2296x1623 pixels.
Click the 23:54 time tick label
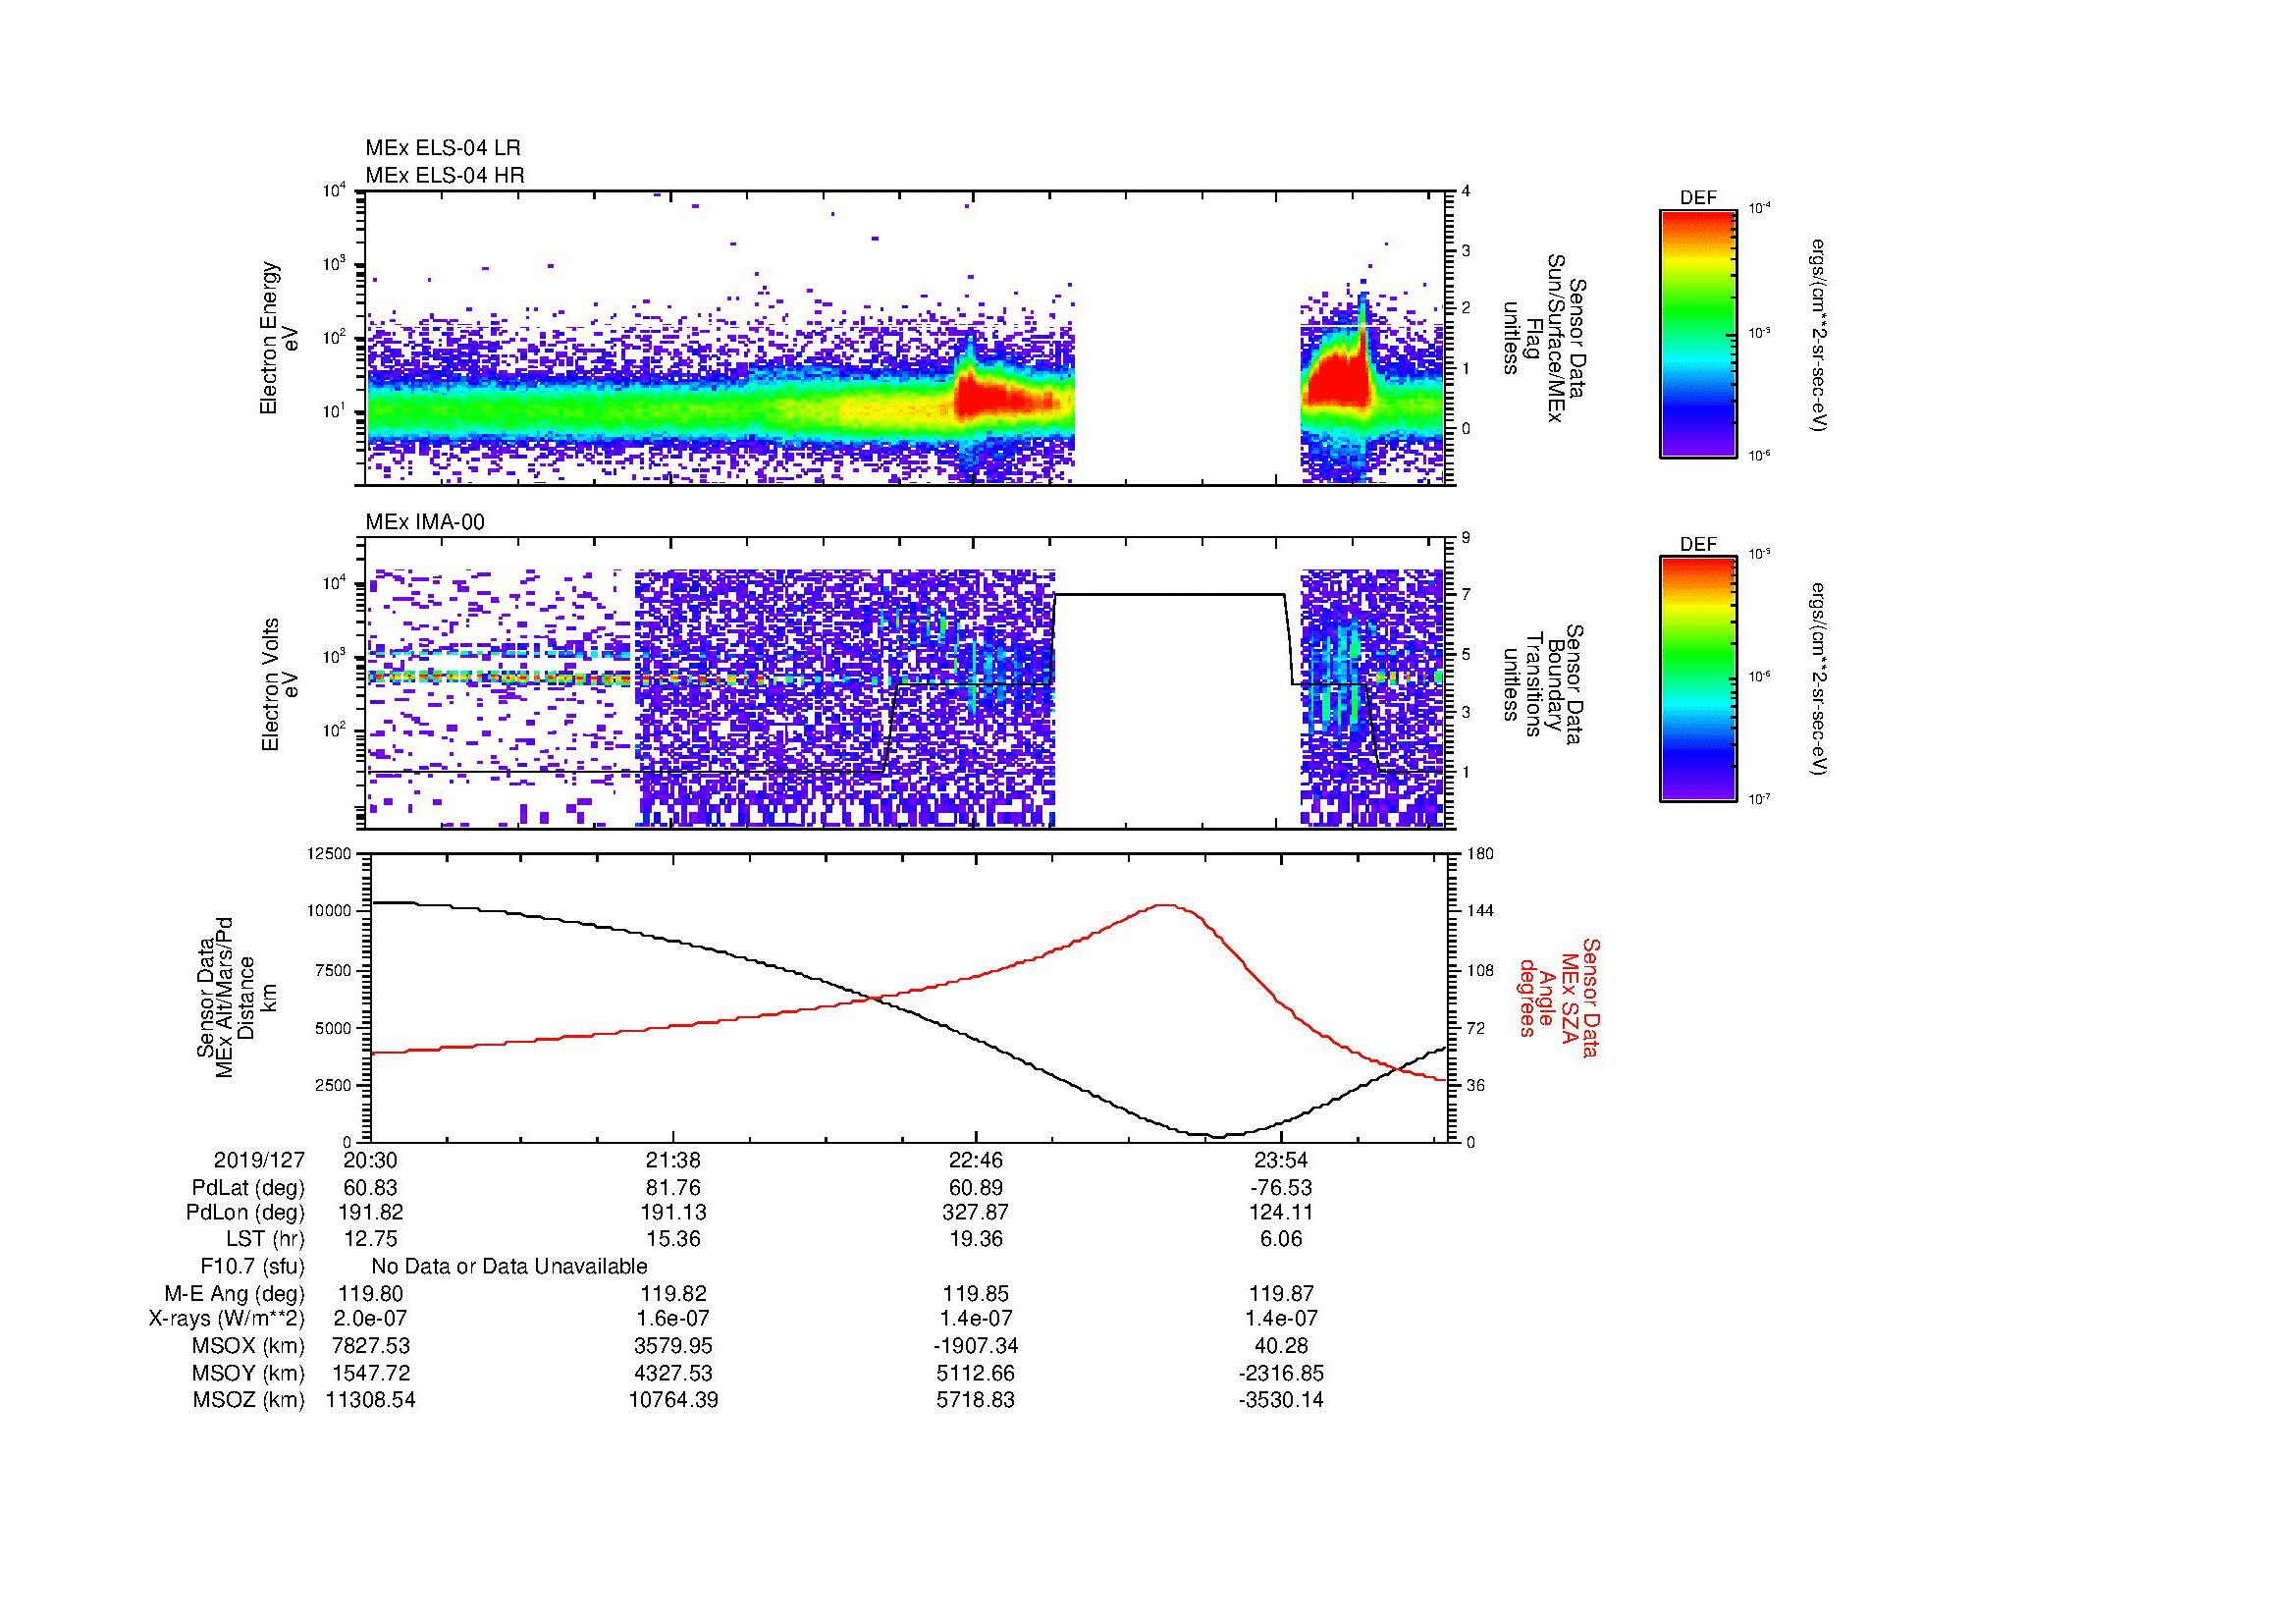pos(1281,1160)
